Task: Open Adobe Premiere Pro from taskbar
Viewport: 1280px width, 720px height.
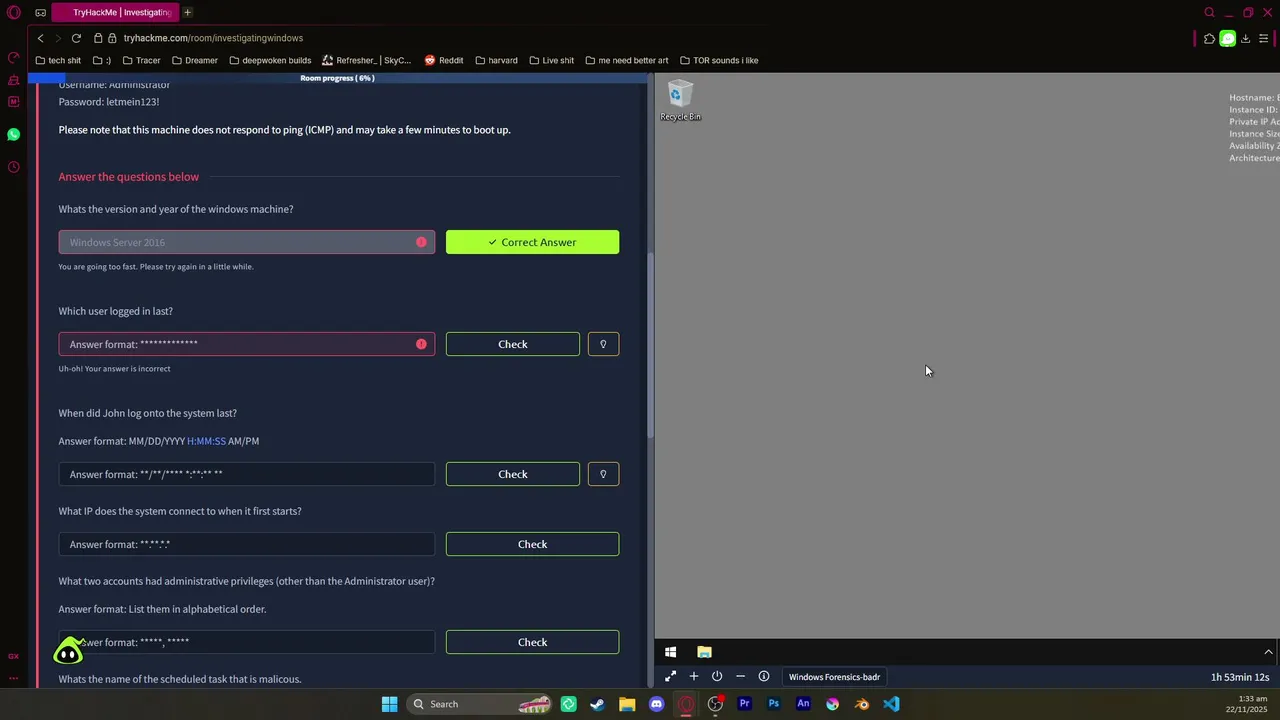Action: click(x=744, y=704)
